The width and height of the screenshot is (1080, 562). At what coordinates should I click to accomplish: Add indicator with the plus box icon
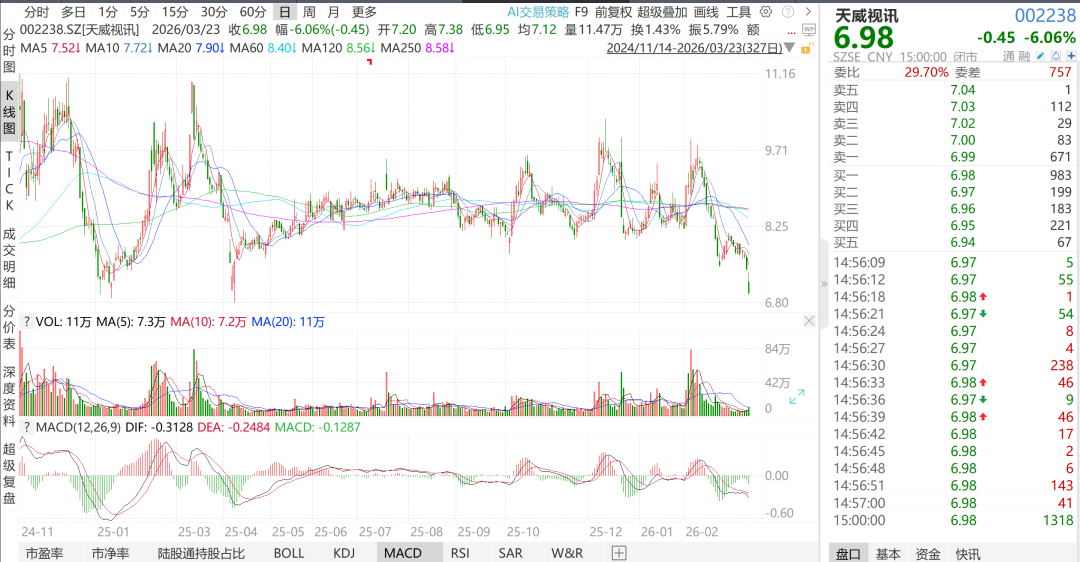point(619,552)
